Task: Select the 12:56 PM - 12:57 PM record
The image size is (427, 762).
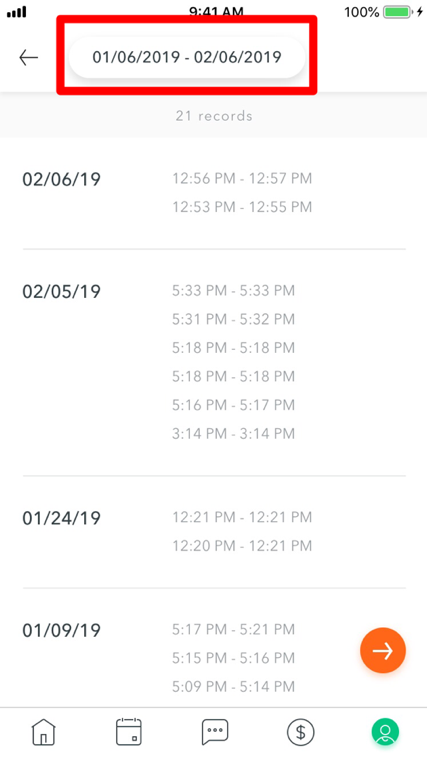Action: [242, 178]
